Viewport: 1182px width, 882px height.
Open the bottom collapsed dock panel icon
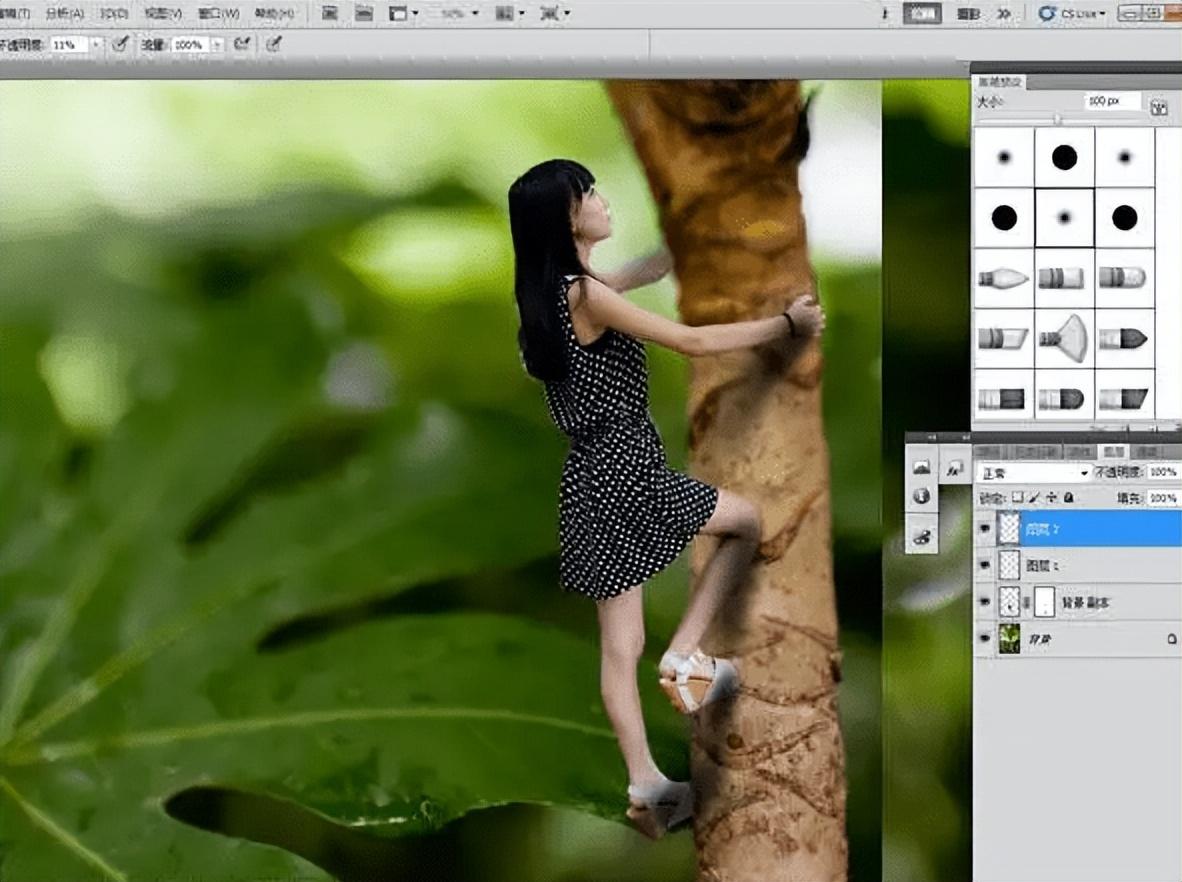pos(921,537)
